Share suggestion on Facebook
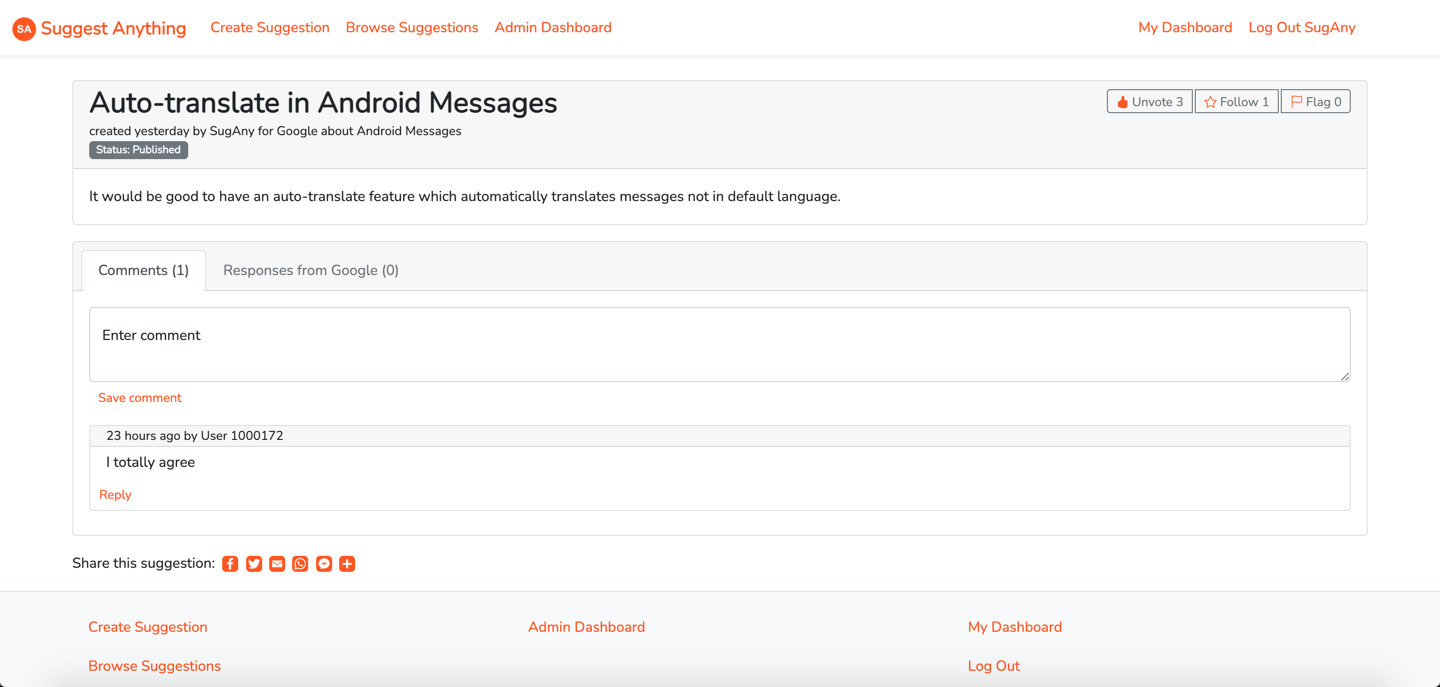Screen dimensions: 1440x687 (x=230, y=564)
